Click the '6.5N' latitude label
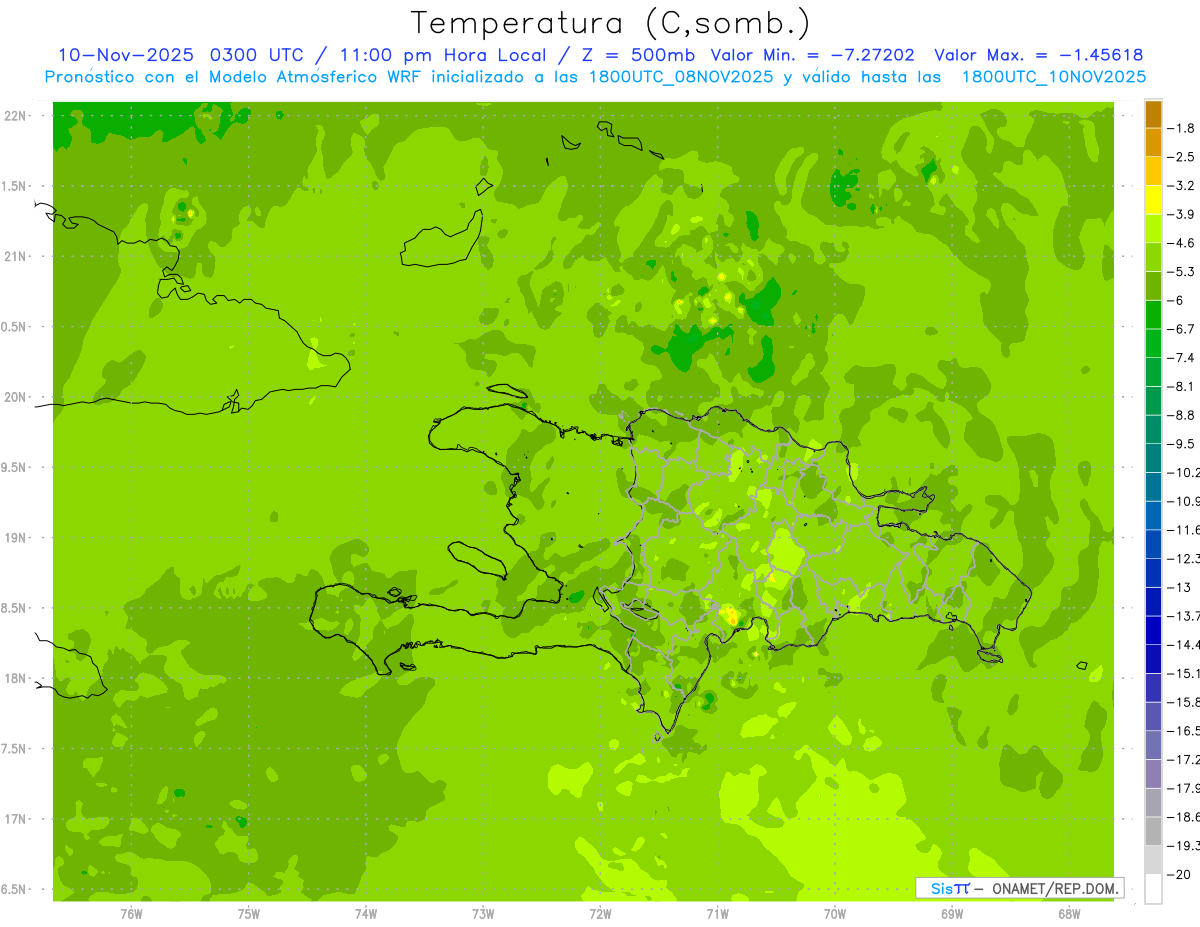The width and height of the screenshot is (1200, 927). (14, 889)
